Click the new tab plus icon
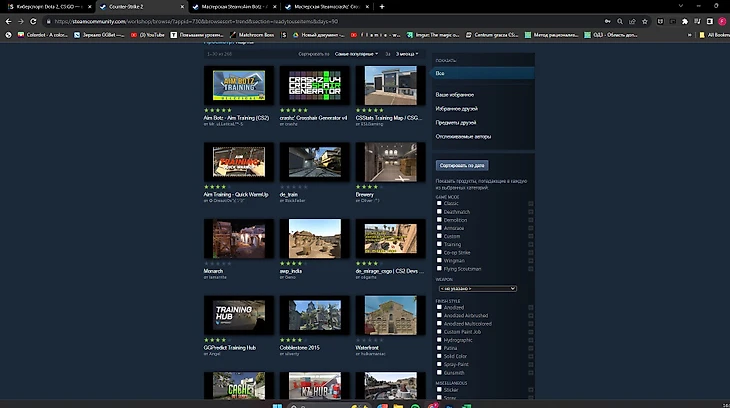Screen dimensions: 730x408 pos(381,7)
